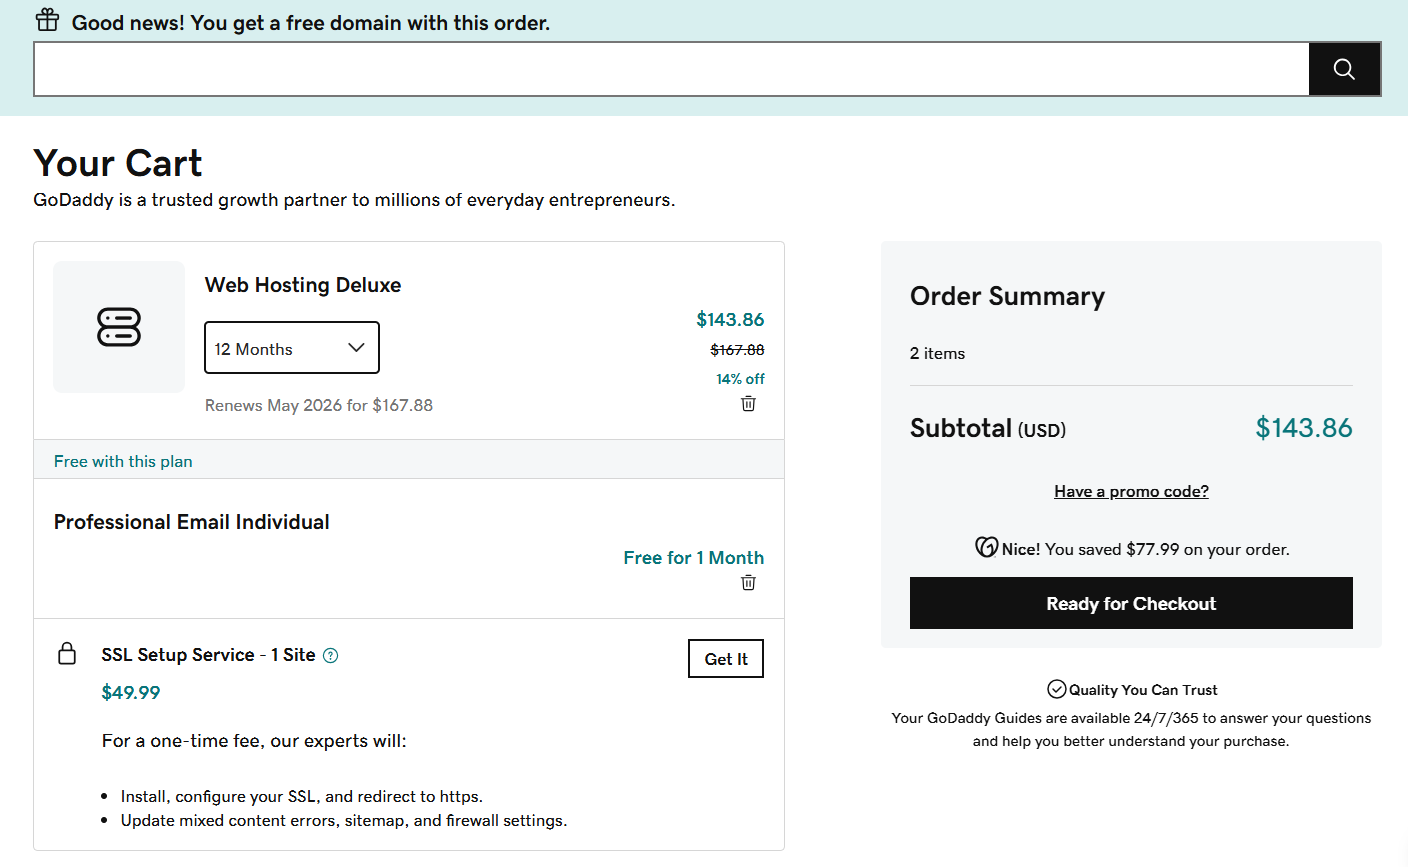Click the chevron on the term selector

tap(356, 347)
